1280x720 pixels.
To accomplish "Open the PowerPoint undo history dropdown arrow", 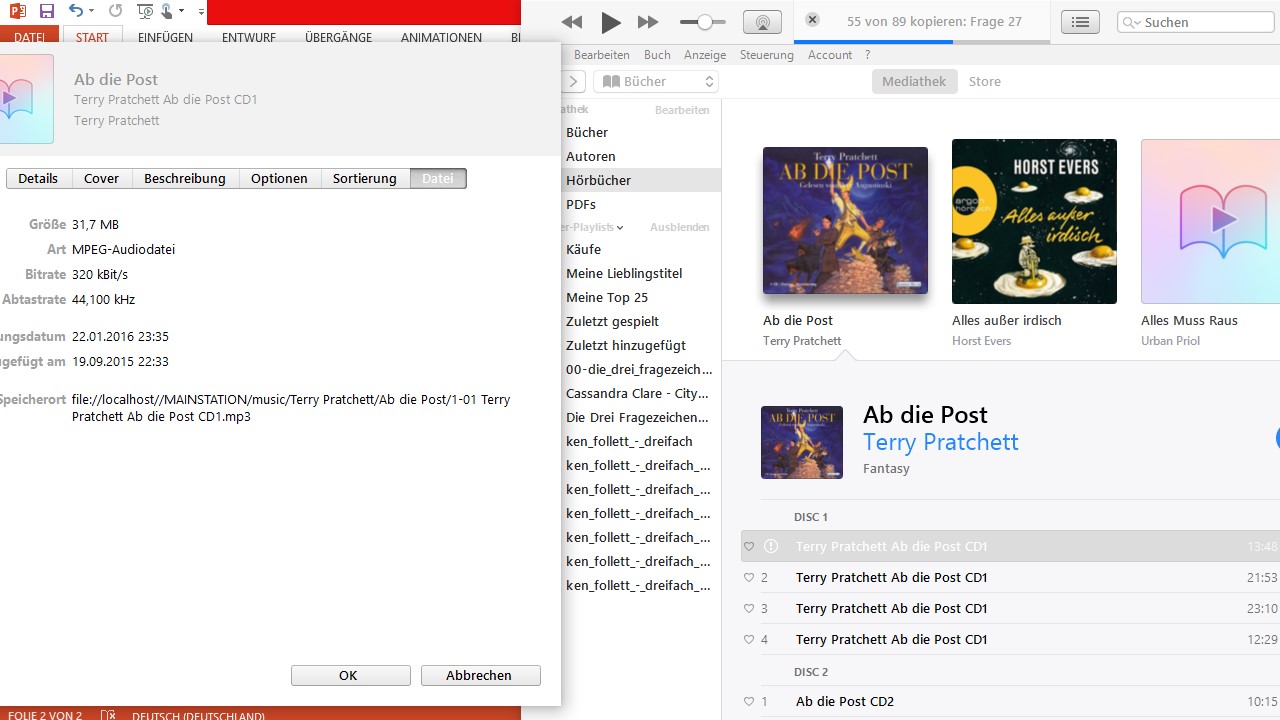I will (x=92, y=11).
